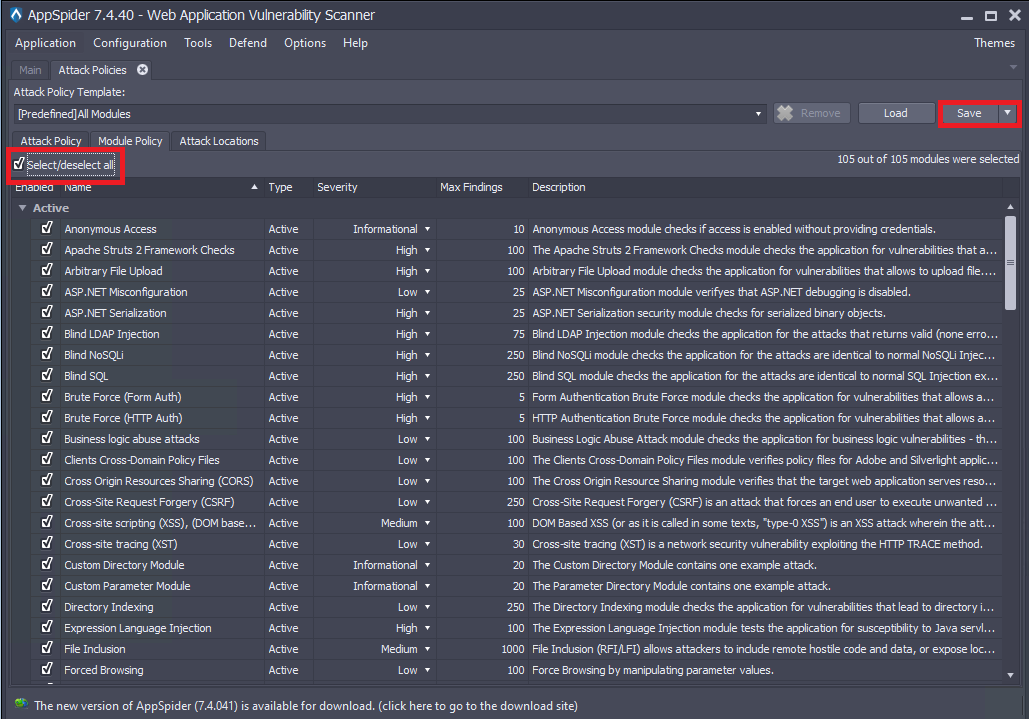Image resolution: width=1029 pixels, height=719 pixels.
Task: Click the Load button
Action: coord(895,113)
